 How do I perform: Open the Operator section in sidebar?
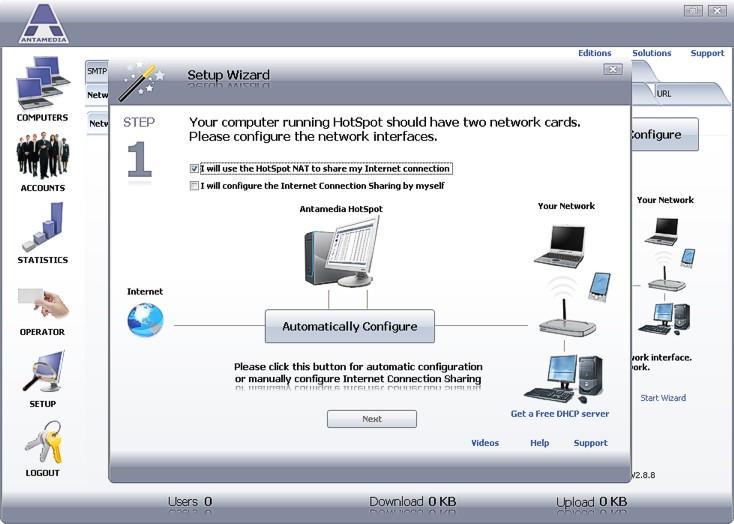43,310
